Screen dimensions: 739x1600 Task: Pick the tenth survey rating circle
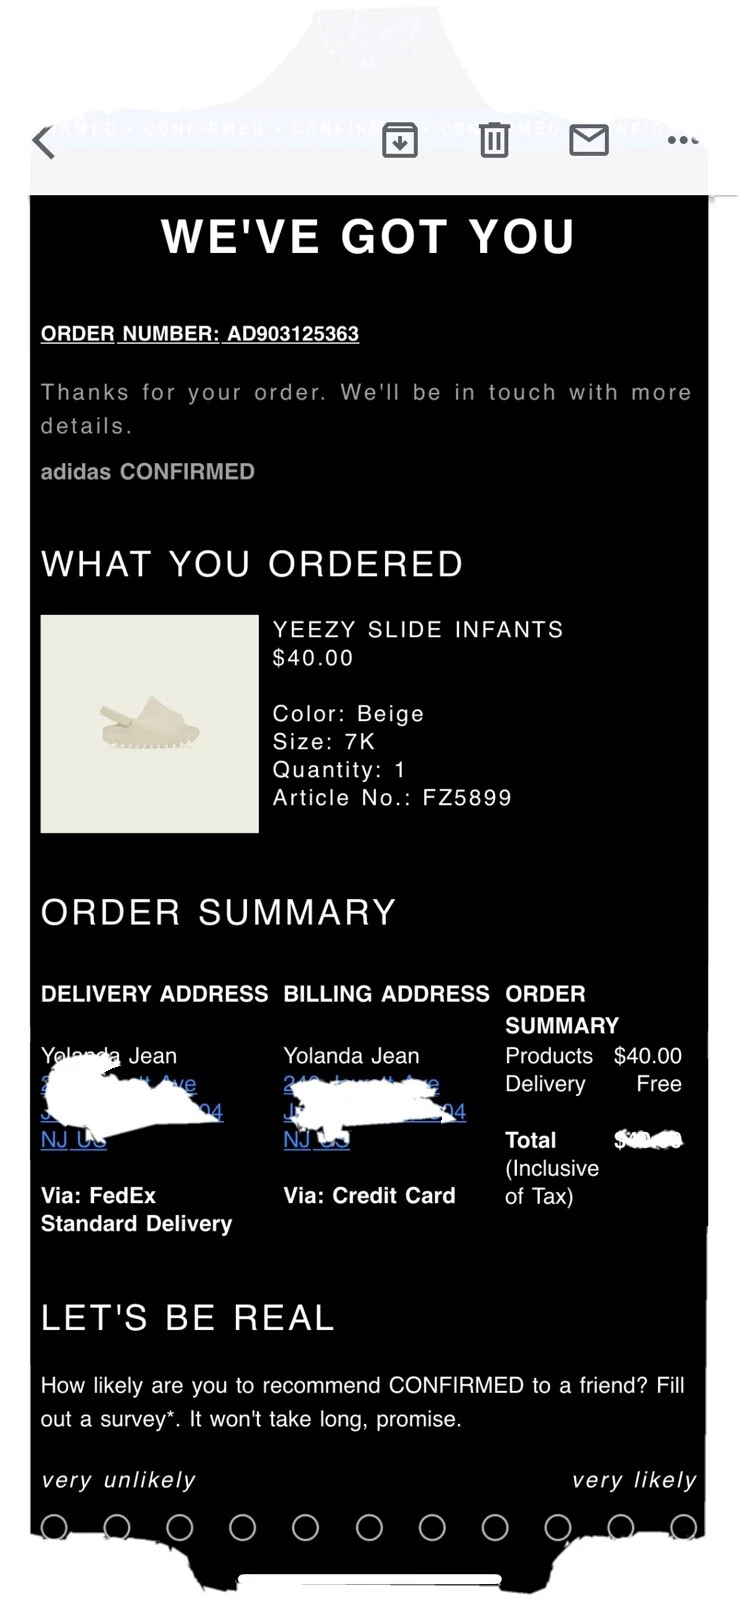620,1527
